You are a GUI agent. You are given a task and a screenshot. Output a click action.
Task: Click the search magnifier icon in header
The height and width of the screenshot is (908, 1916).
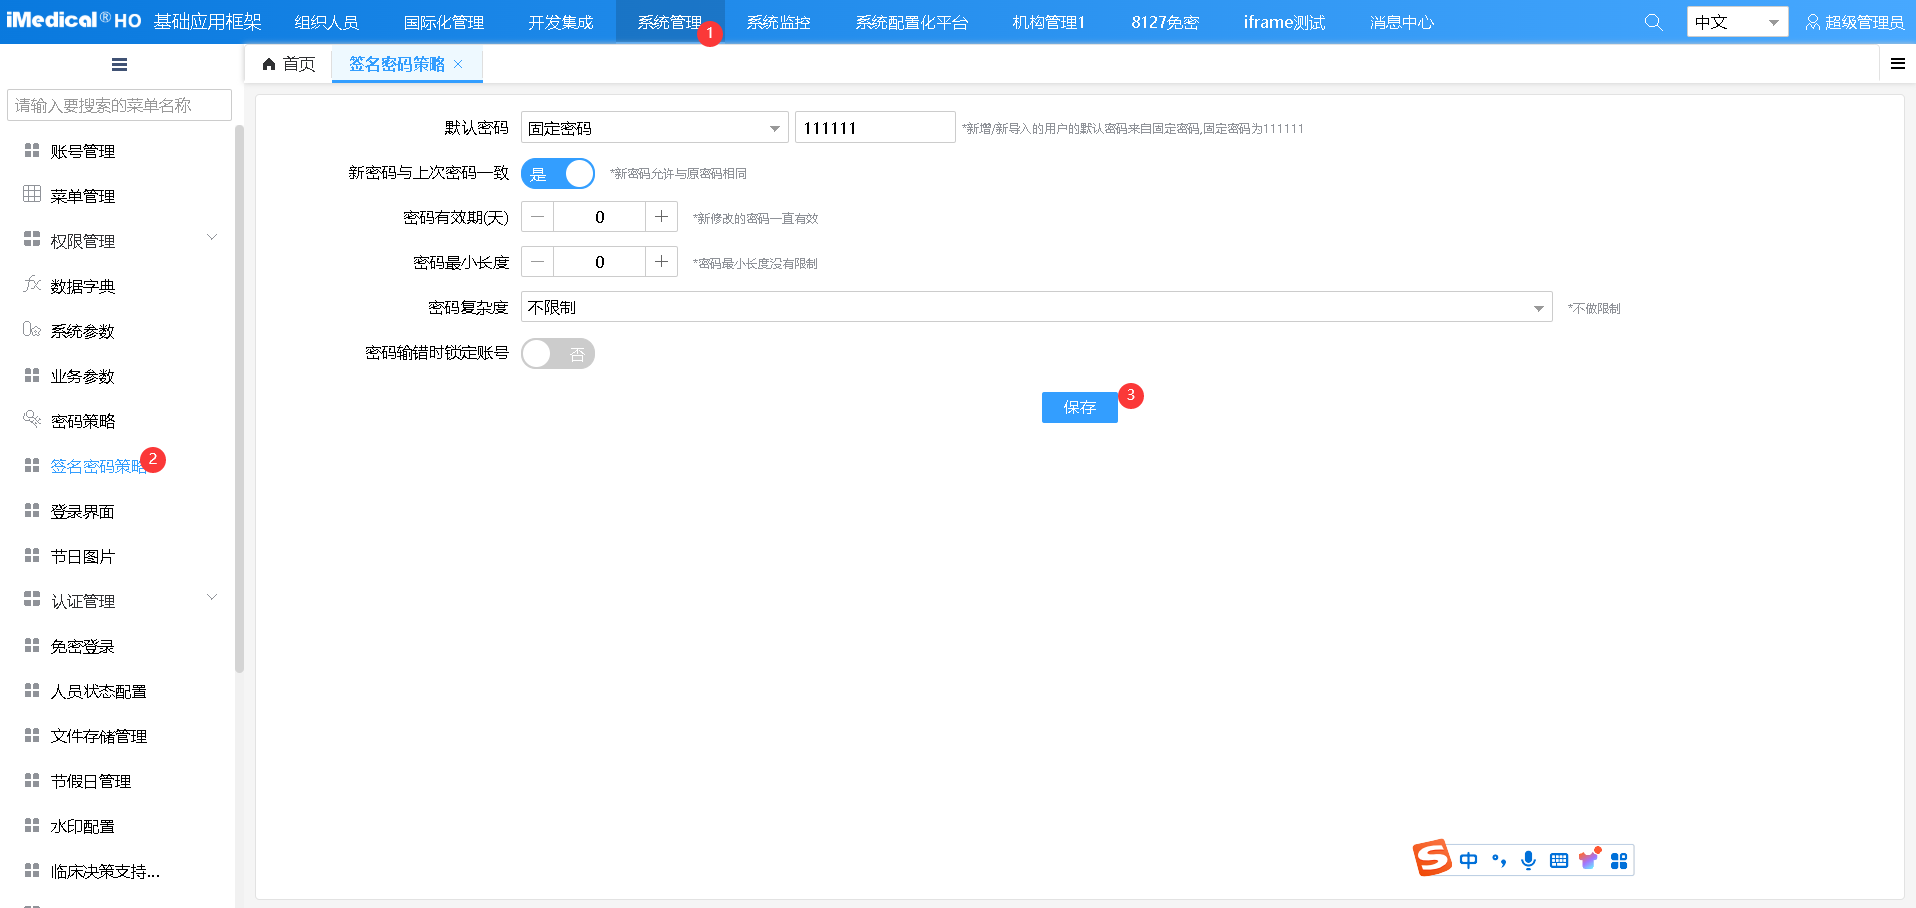coord(1653,22)
